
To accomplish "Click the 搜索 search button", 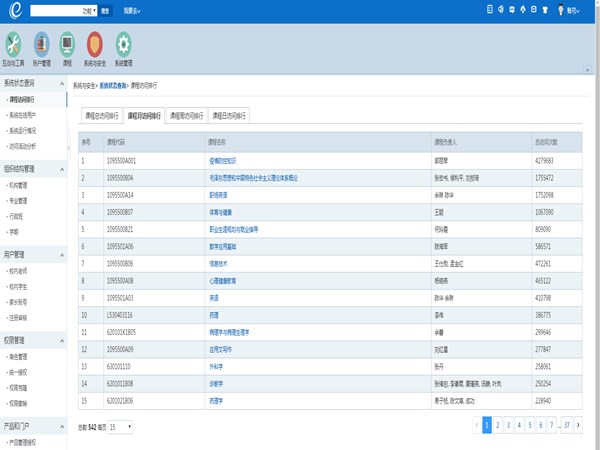I will [106, 11].
